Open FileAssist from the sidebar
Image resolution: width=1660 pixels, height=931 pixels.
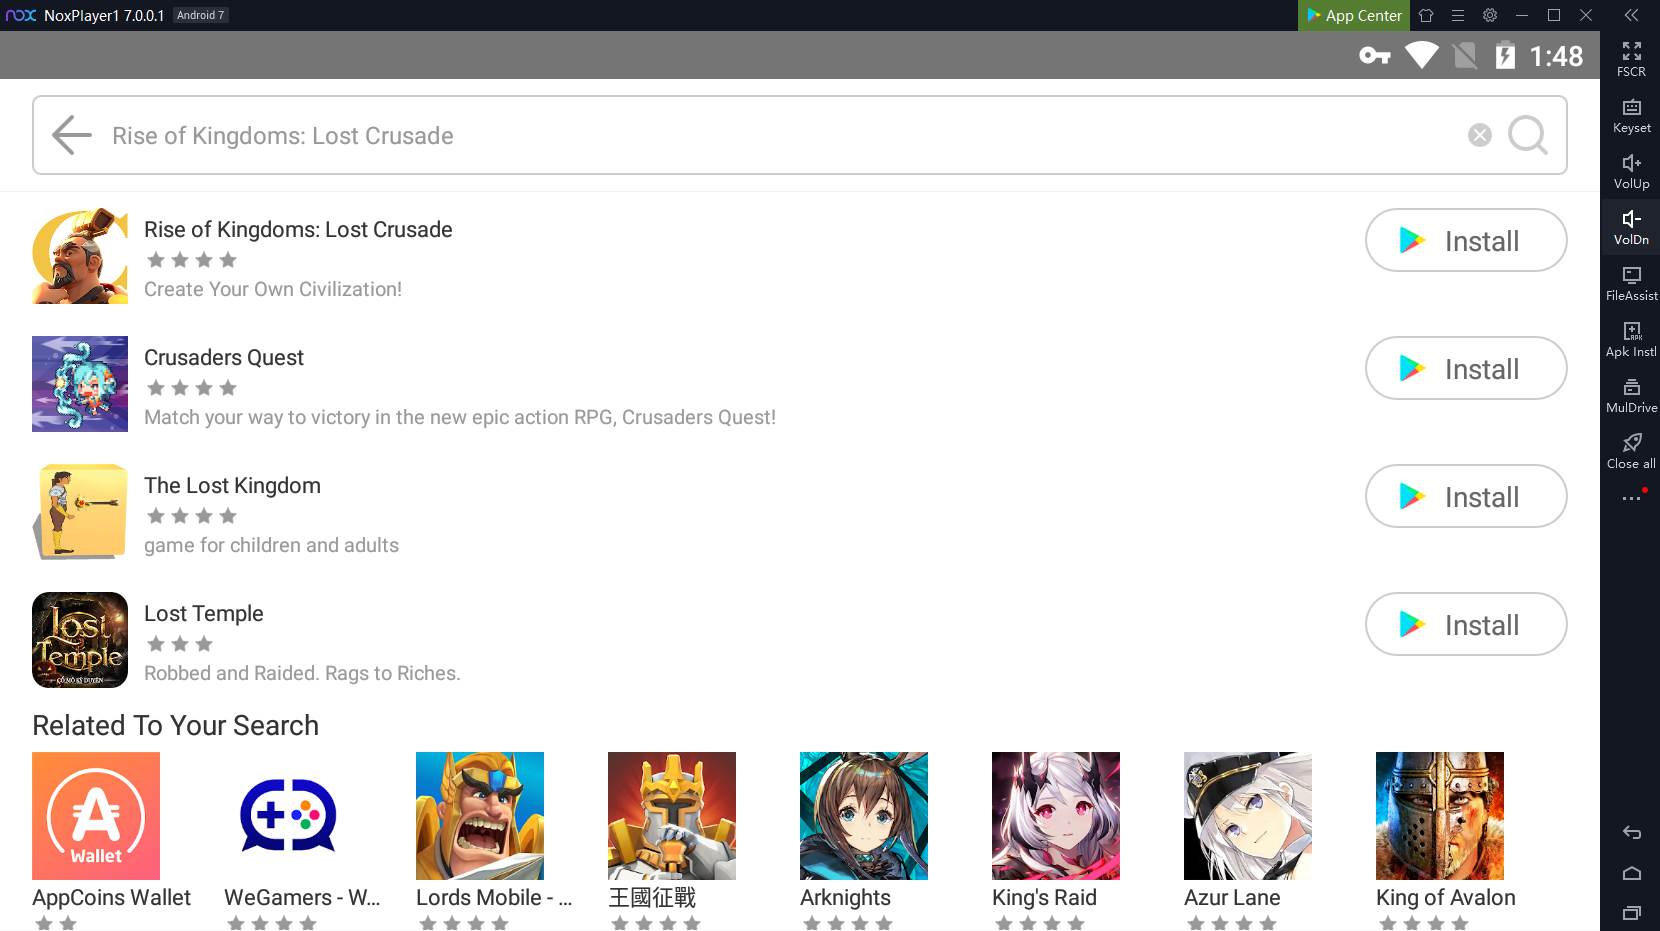pos(1631,283)
